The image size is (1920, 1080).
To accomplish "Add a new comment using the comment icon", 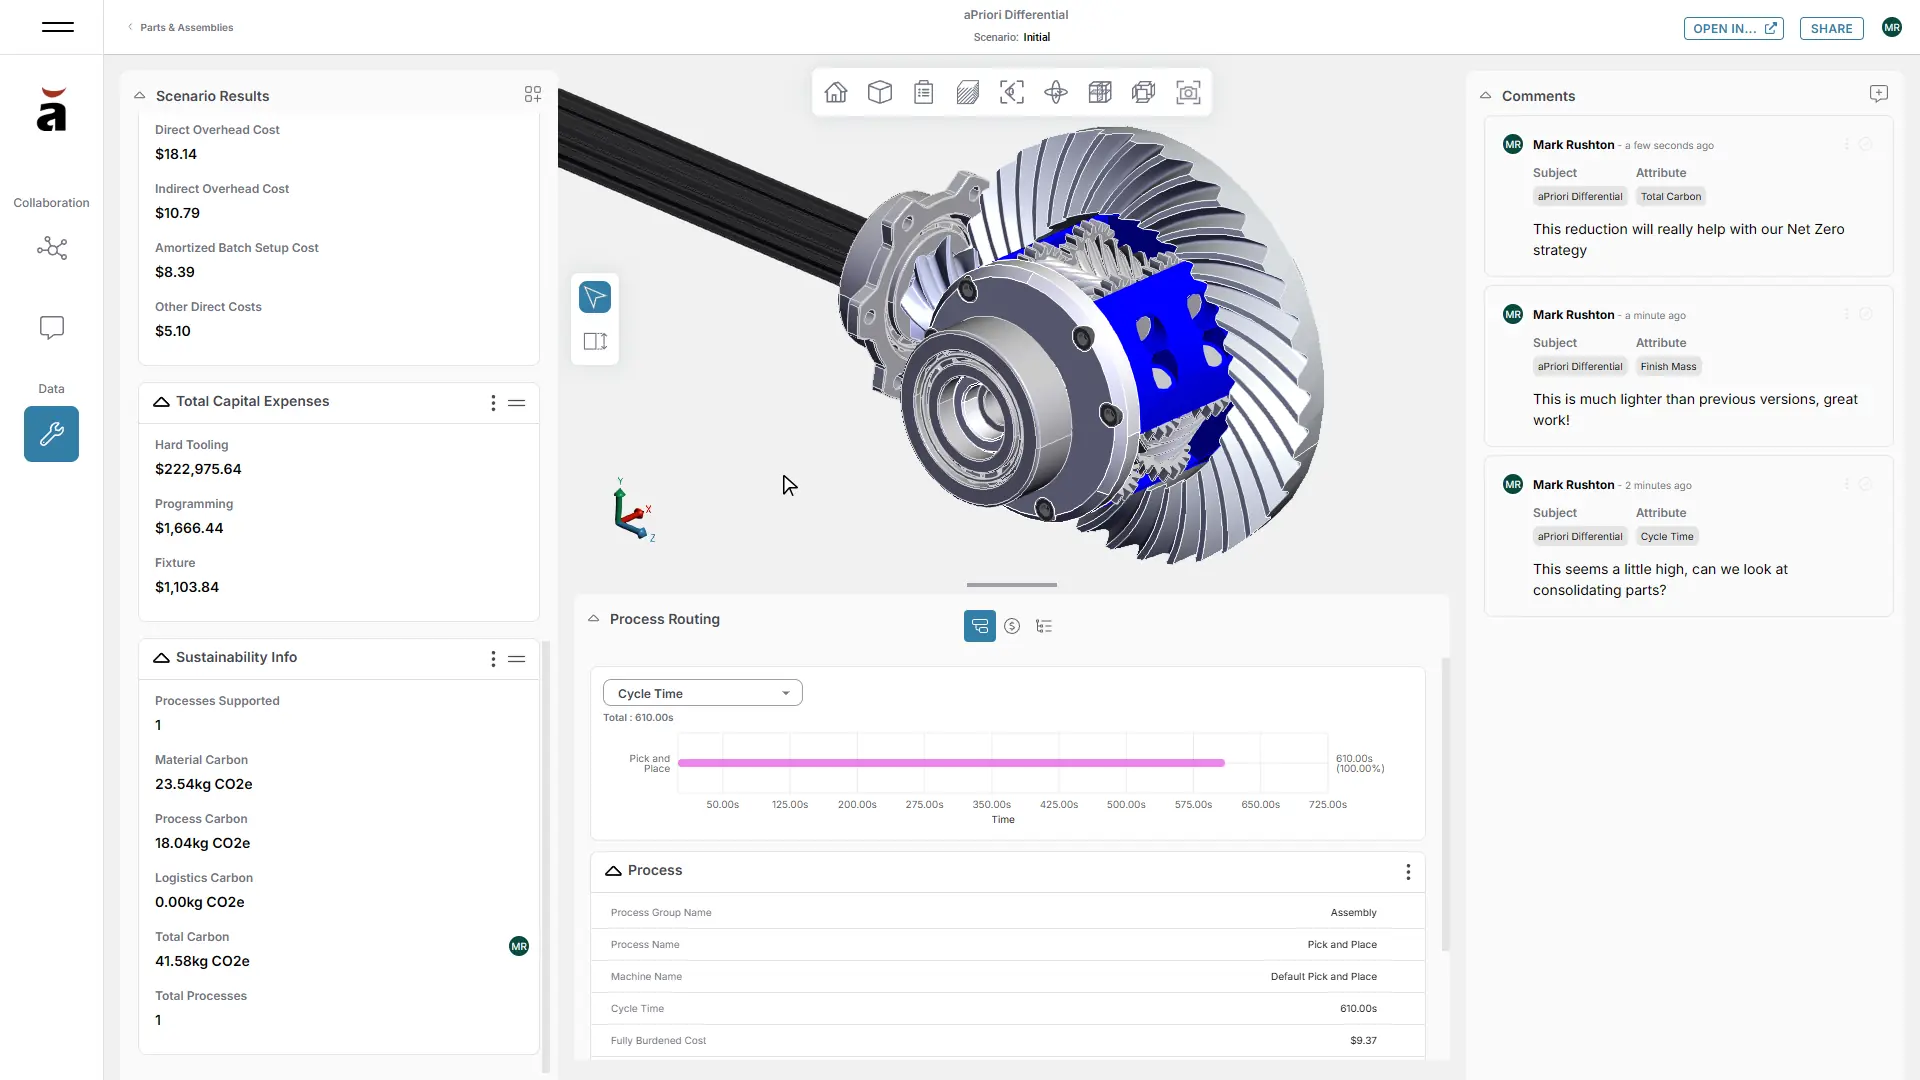I will click(1879, 93).
